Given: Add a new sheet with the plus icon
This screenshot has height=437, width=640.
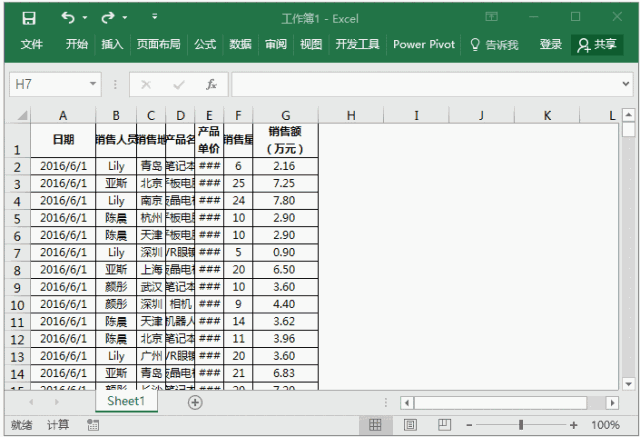Looking at the screenshot, I should pyautogui.click(x=195, y=402).
